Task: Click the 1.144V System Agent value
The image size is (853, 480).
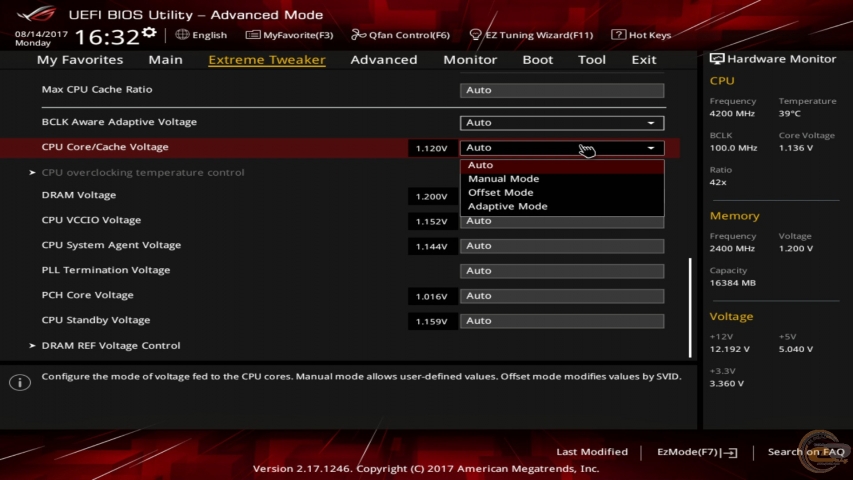Action: coord(431,247)
